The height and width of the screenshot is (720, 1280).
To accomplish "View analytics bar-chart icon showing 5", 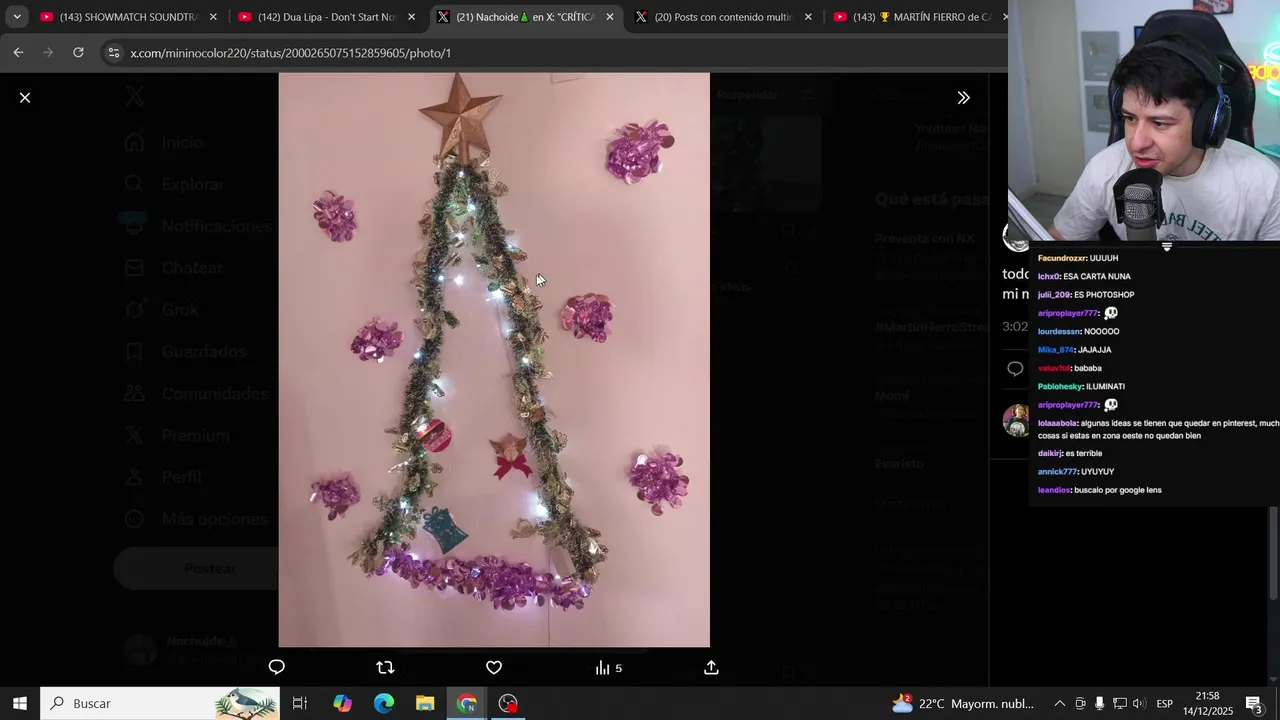I will (608, 668).
